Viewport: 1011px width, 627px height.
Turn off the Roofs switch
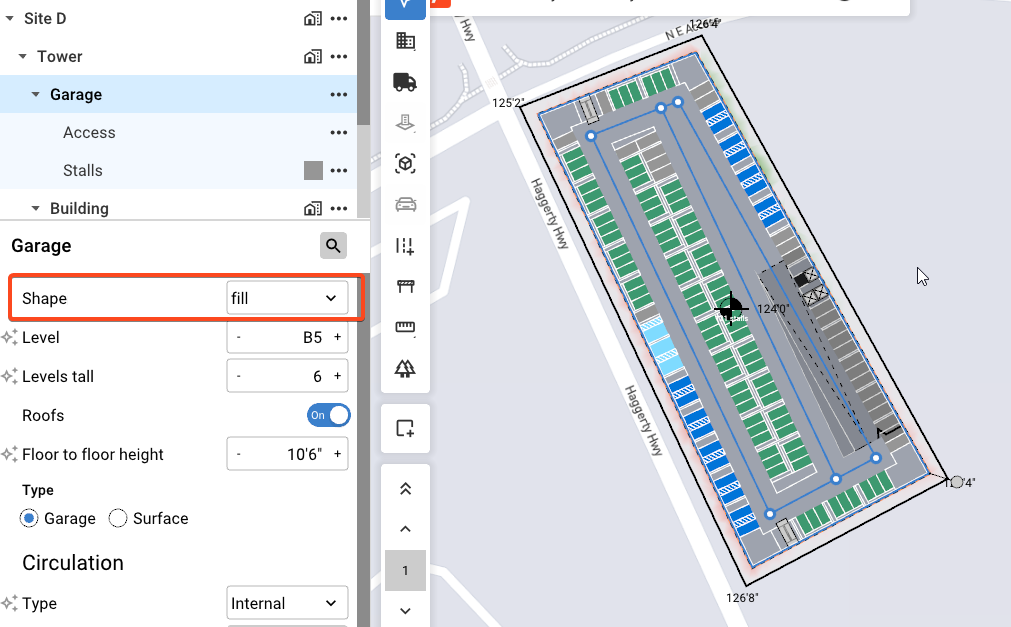(x=329, y=415)
